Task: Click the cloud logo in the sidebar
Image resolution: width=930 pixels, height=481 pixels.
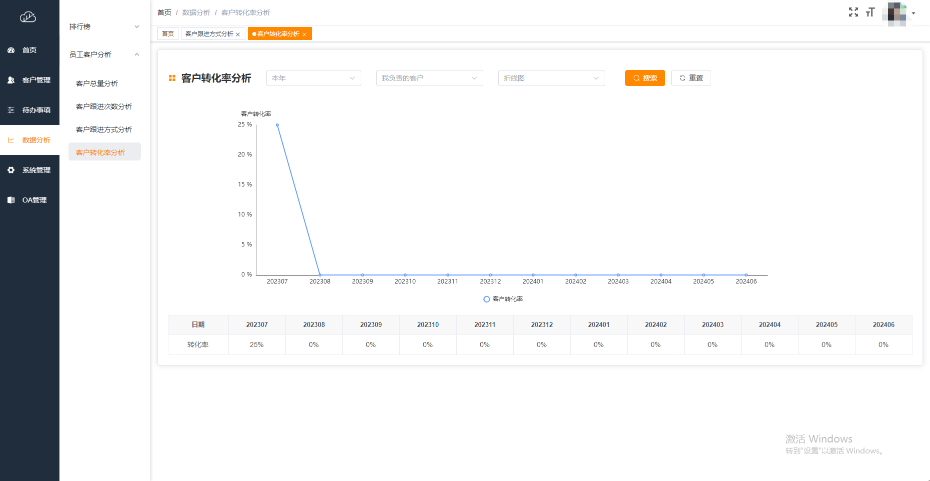Action: [x=28, y=16]
